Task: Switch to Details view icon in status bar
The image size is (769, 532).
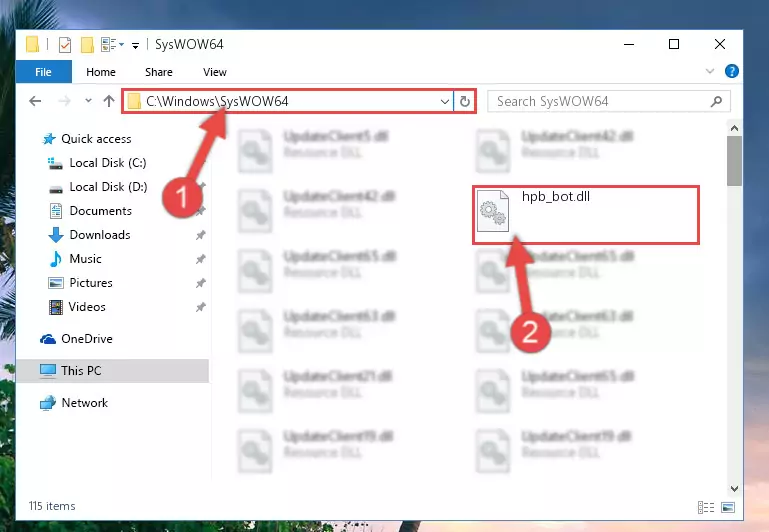Action: (x=706, y=507)
